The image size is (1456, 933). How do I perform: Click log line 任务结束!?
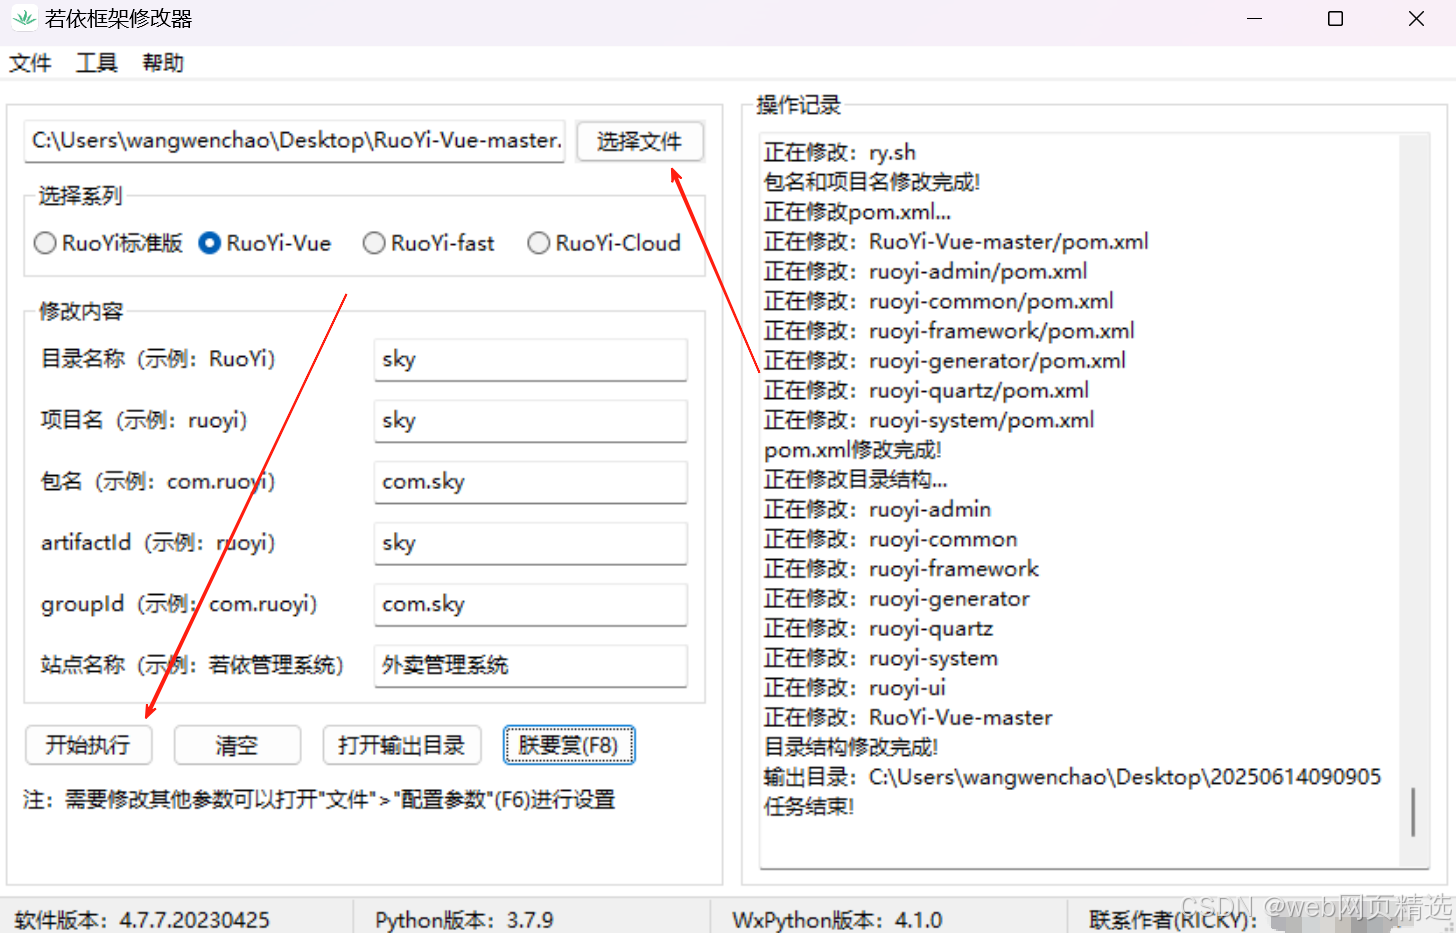coord(809,806)
